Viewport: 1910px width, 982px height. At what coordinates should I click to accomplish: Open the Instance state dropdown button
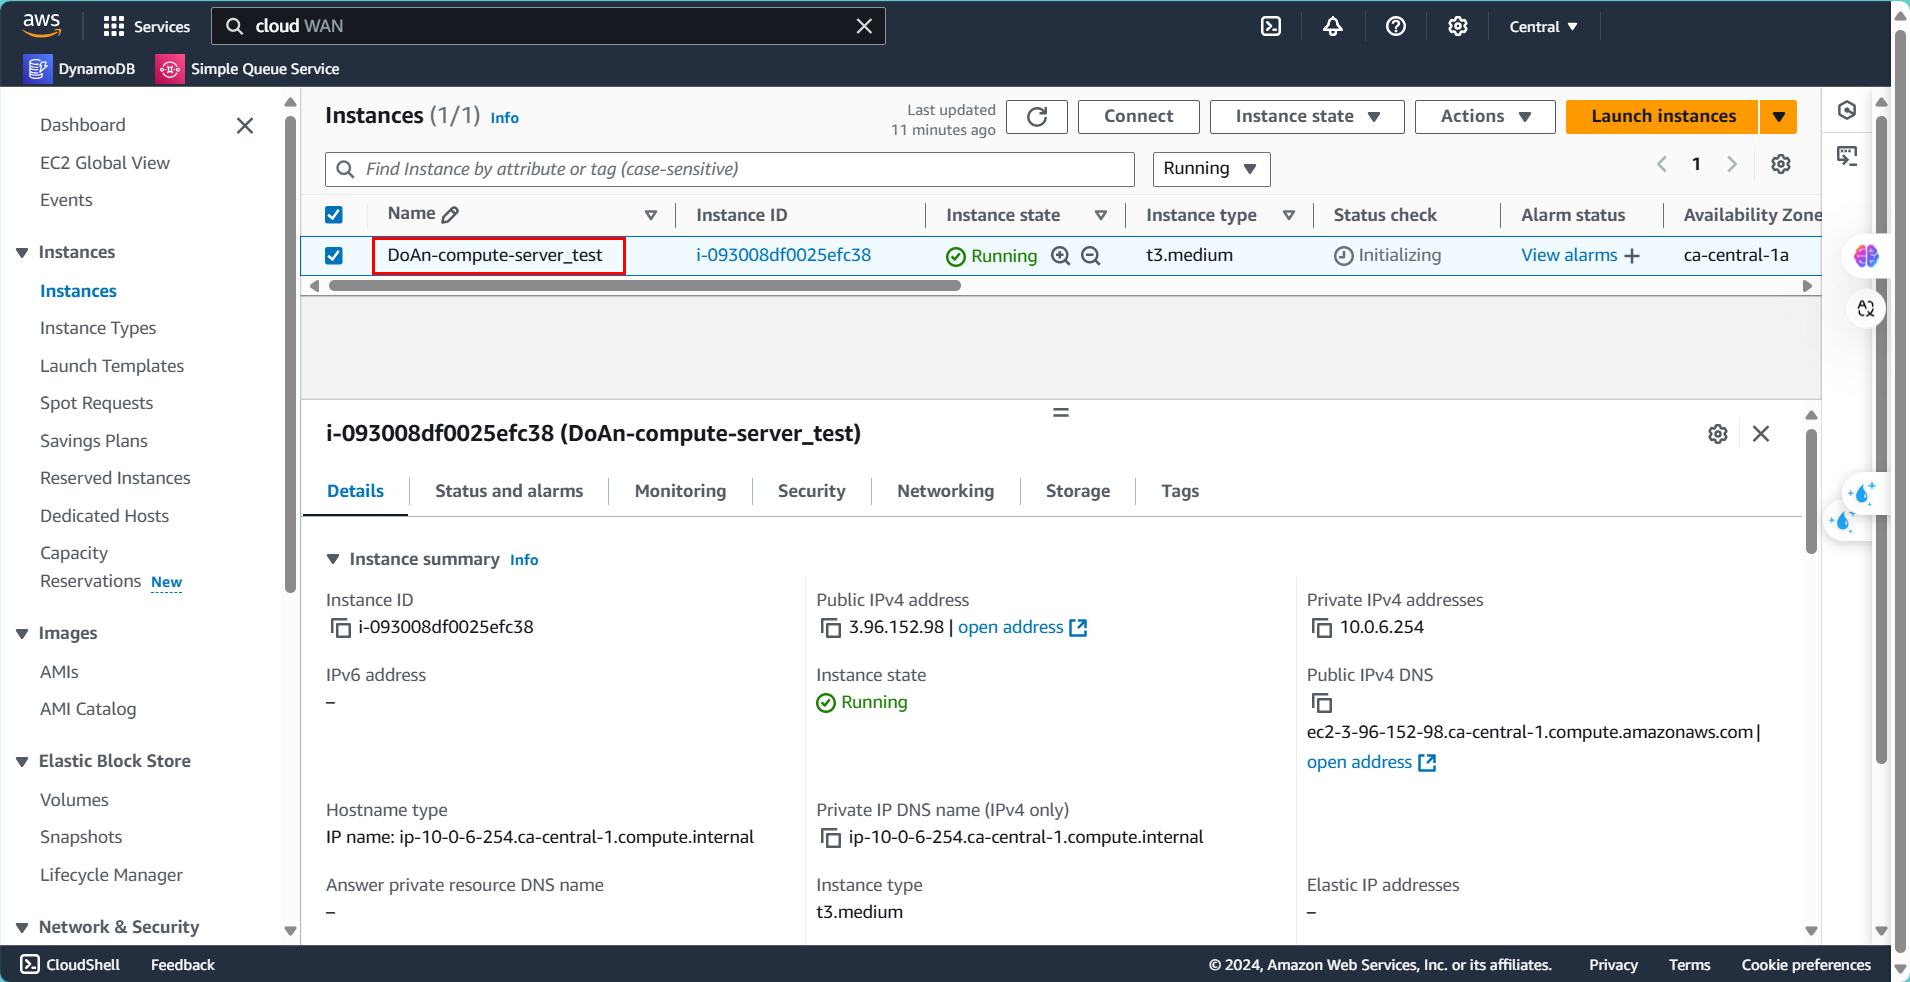tap(1307, 117)
